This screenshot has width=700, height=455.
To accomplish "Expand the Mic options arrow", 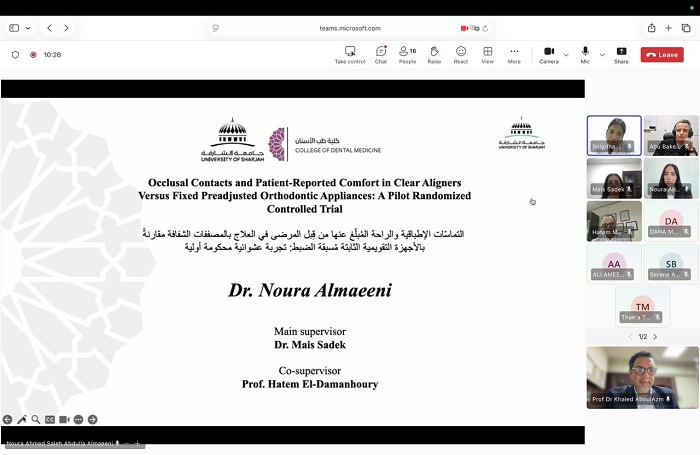I will (602, 55).
